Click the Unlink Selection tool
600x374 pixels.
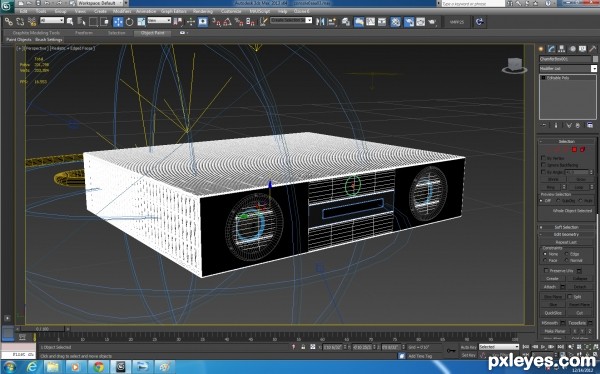point(20,22)
